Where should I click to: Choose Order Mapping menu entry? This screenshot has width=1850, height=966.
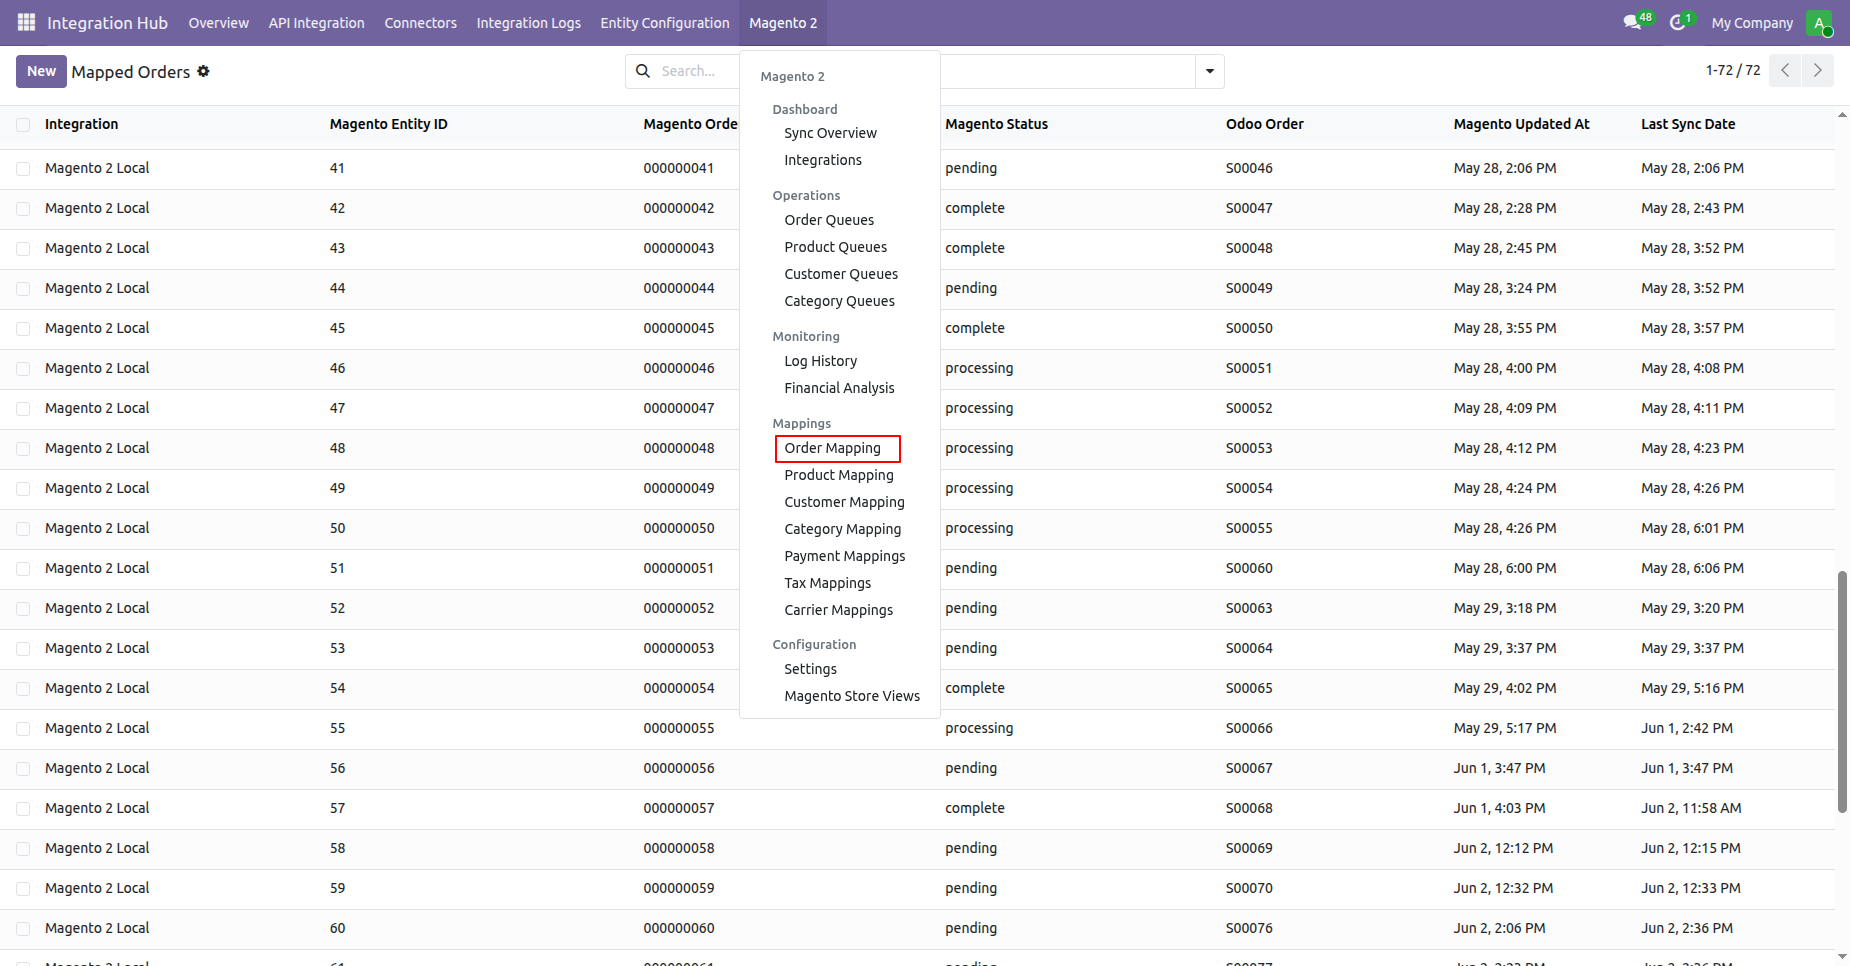click(832, 448)
